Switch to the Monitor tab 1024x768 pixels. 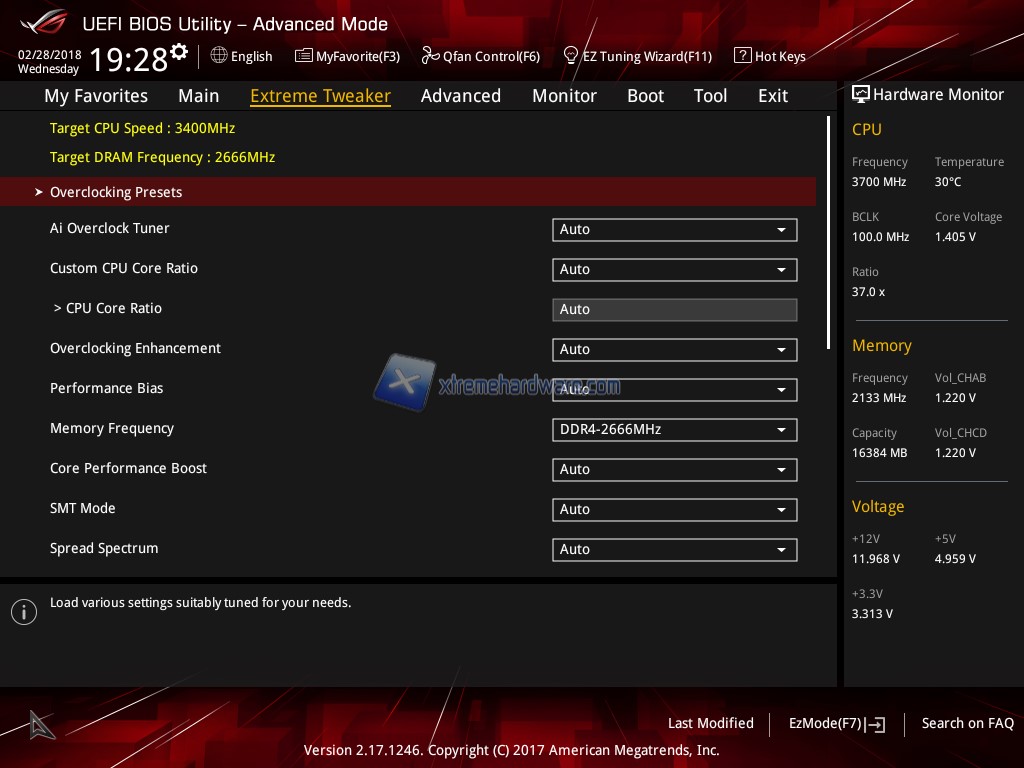(x=564, y=96)
